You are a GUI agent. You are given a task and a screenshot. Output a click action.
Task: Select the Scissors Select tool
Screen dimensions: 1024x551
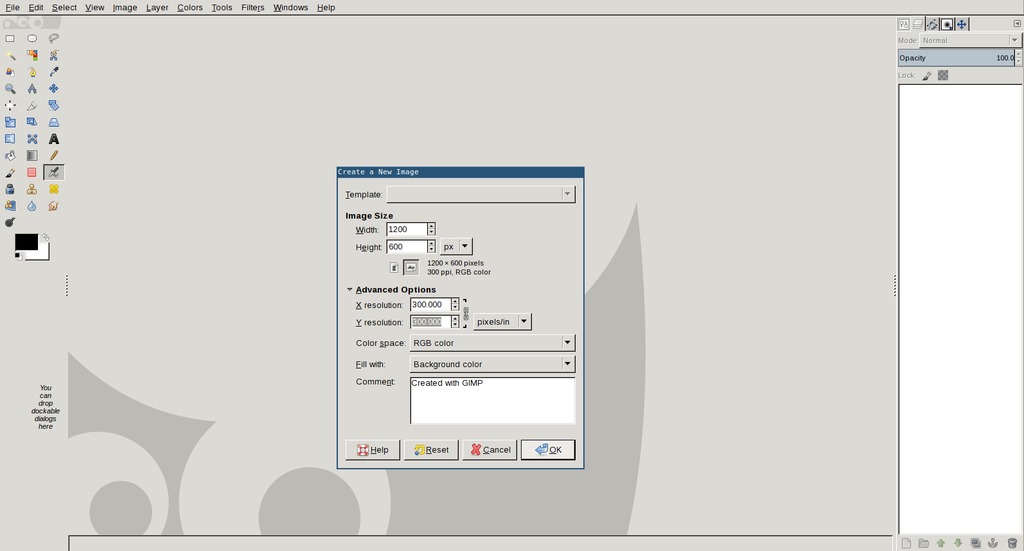(x=54, y=55)
